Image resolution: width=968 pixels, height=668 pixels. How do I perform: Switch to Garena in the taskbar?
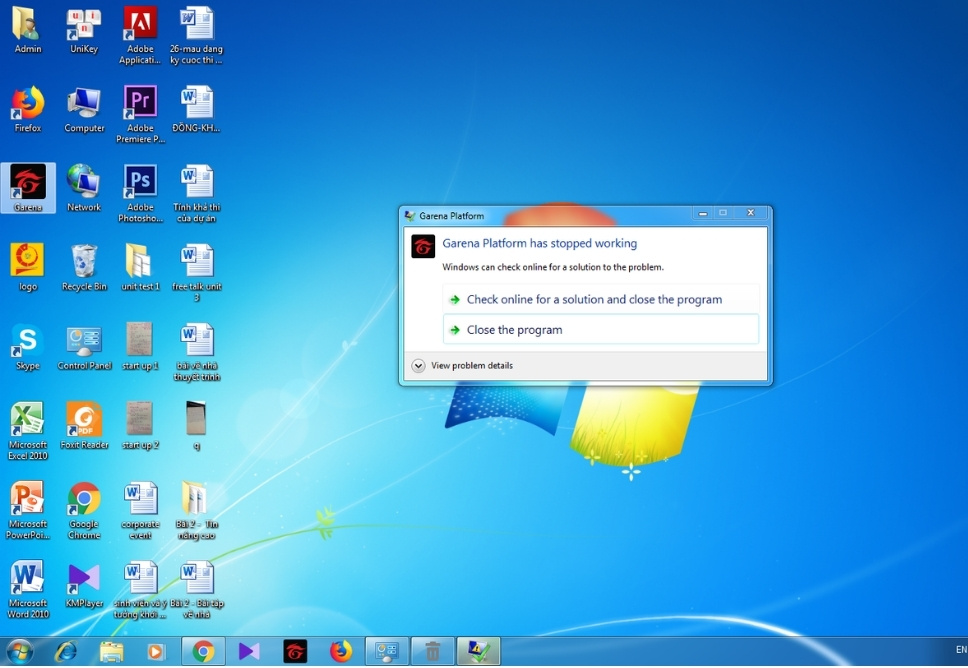tap(294, 651)
